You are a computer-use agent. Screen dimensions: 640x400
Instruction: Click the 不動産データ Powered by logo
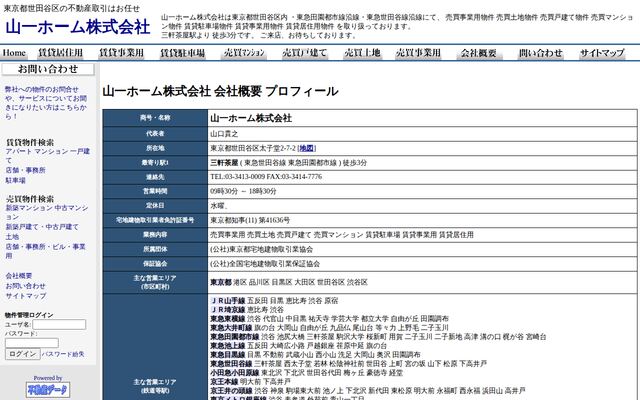(x=48, y=389)
